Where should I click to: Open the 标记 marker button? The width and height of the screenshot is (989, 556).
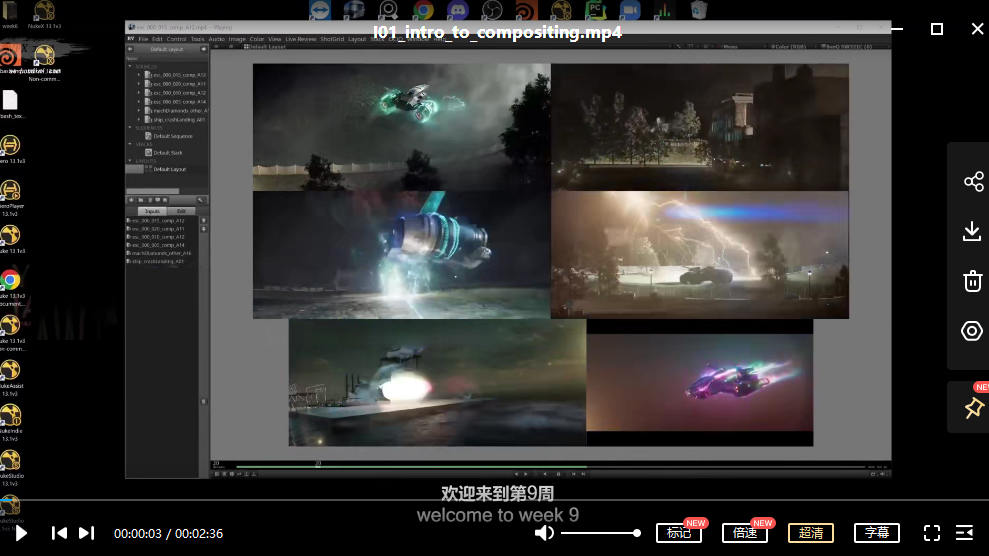pos(679,533)
